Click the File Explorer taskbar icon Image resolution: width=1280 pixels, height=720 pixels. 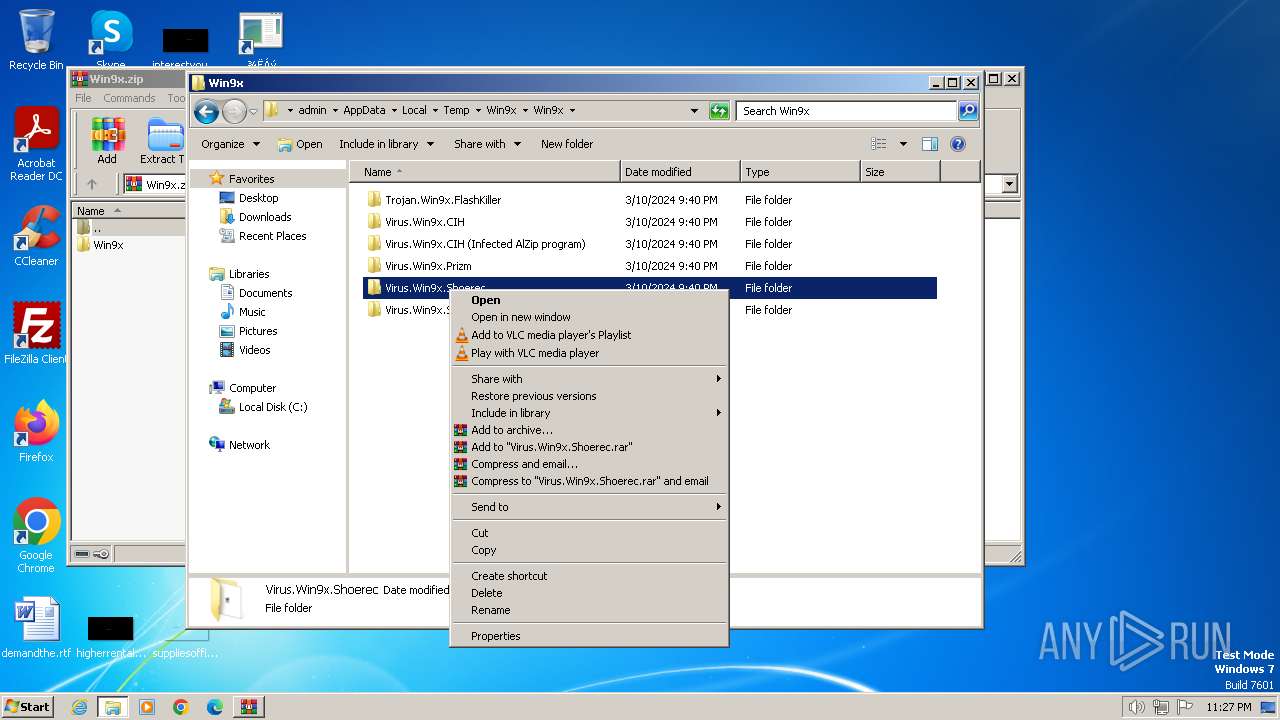tap(113, 707)
